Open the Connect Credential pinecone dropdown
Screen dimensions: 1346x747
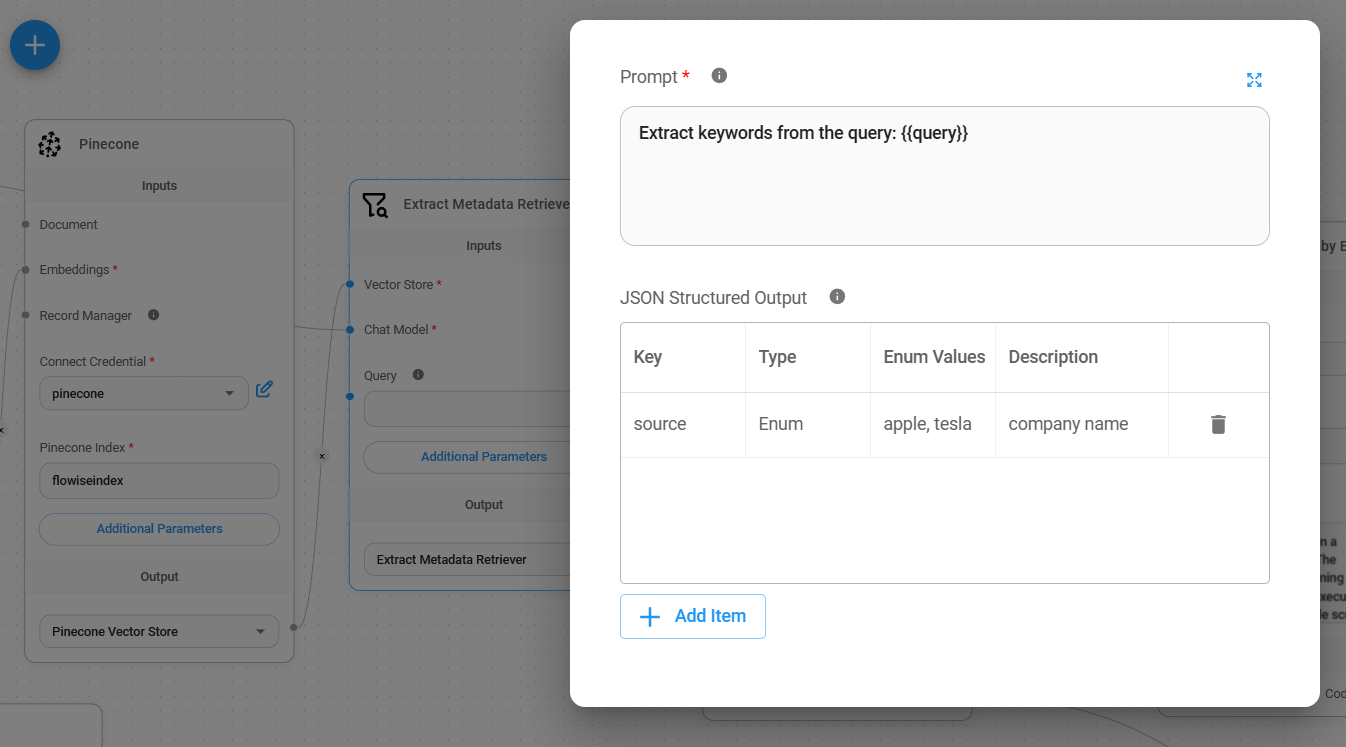[144, 394]
